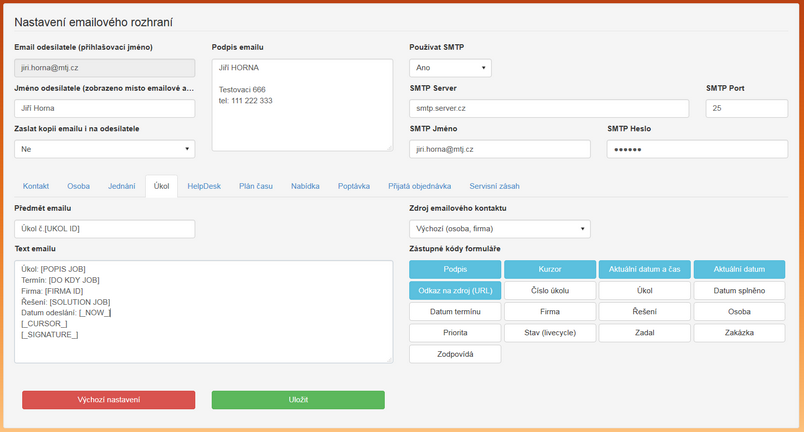The width and height of the screenshot is (804, 432).
Task: Insert 'Odkaz na zdroj (URL)' code
Action: click(x=455, y=290)
